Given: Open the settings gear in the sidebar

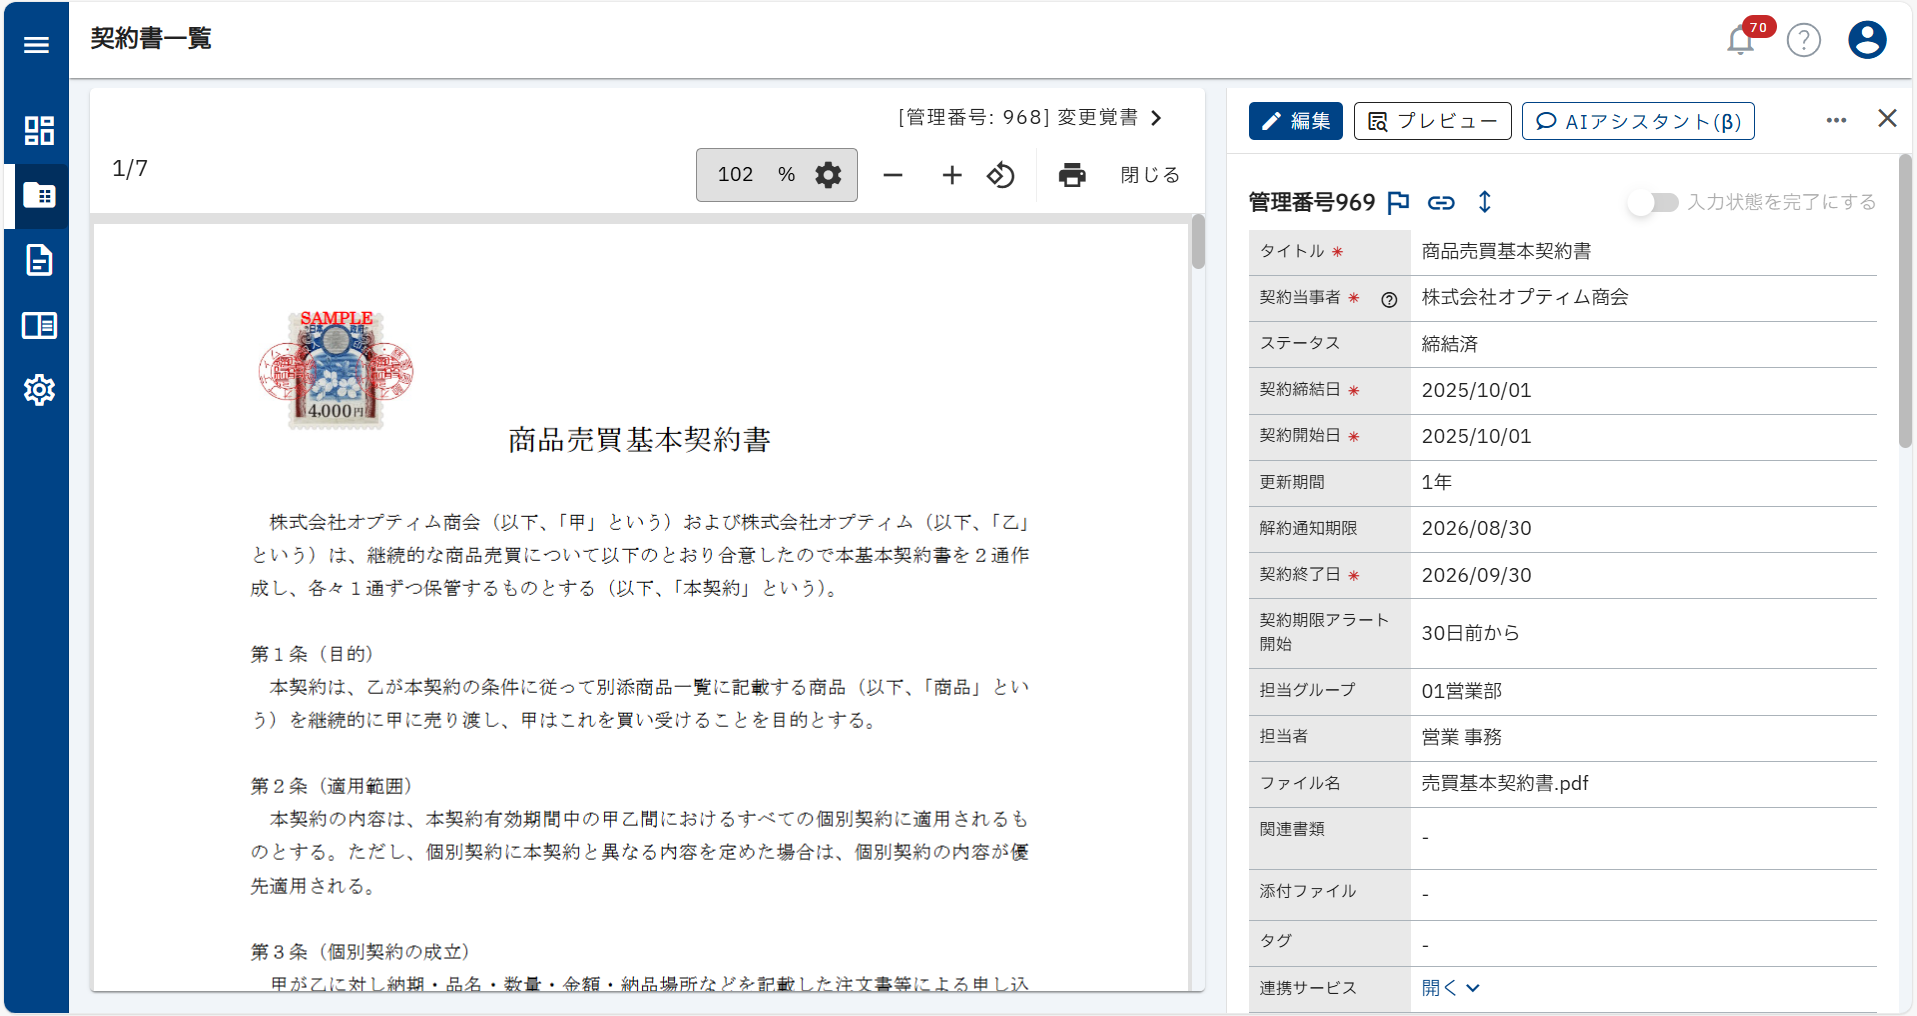Looking at the screenshot, I should pos(39,390).
